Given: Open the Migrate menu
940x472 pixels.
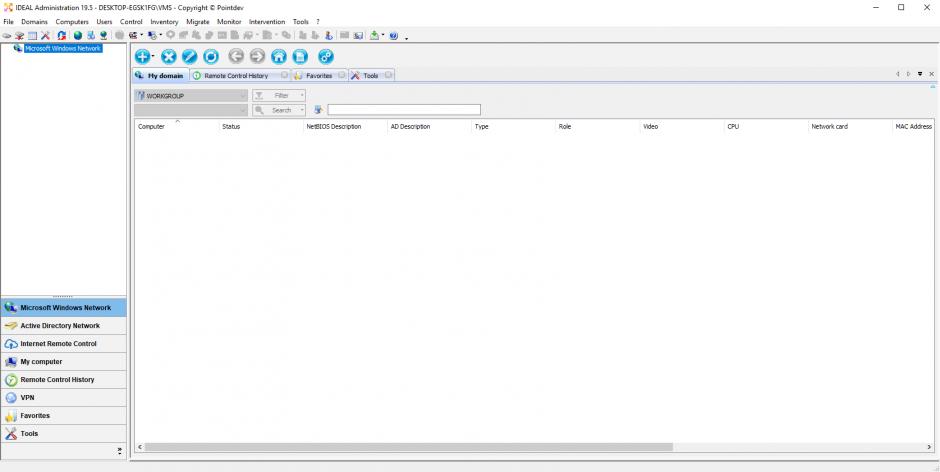Looking at the screenshot, I should [198, 22].
